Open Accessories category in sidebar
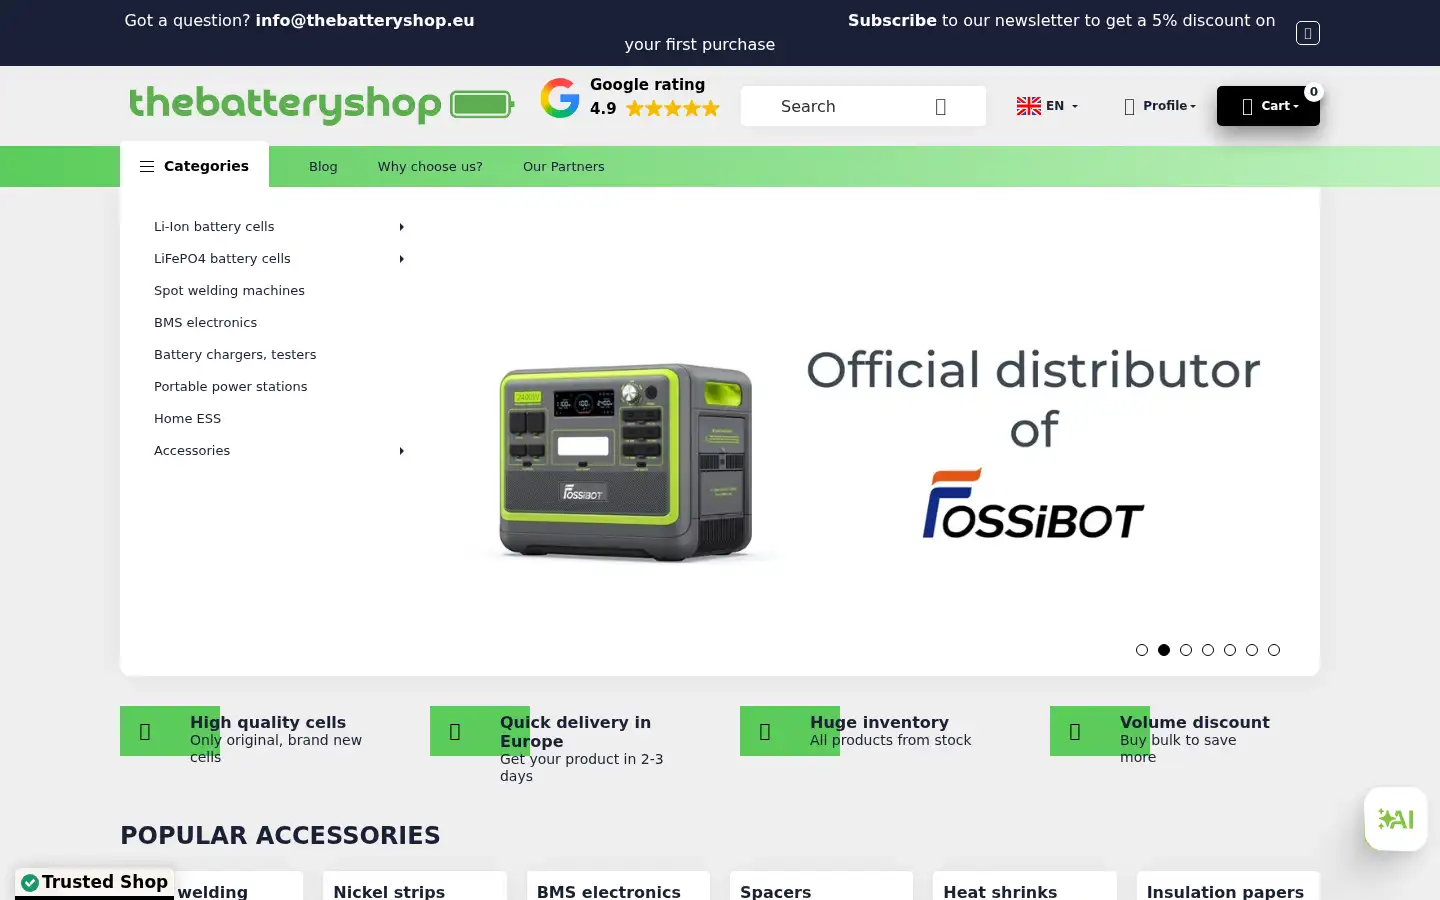 click(192, 451)
